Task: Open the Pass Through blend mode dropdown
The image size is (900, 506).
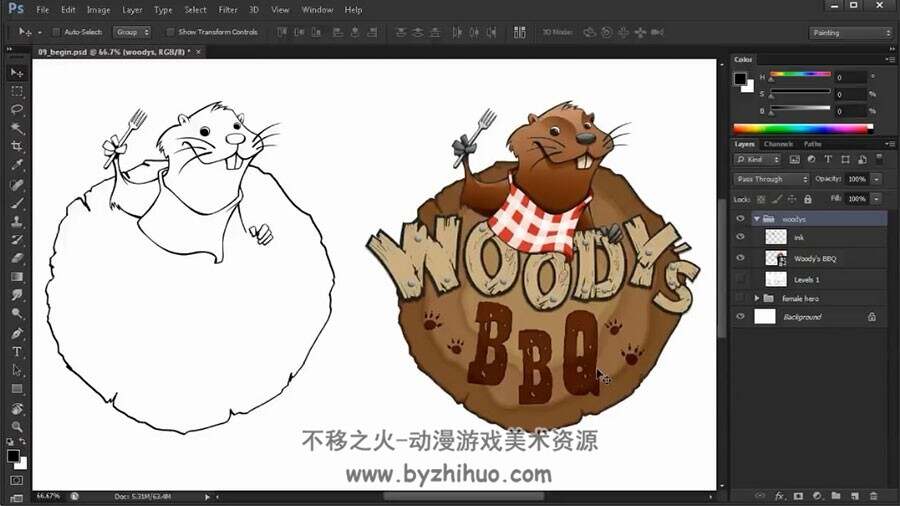Action: [x=771, y=179]
